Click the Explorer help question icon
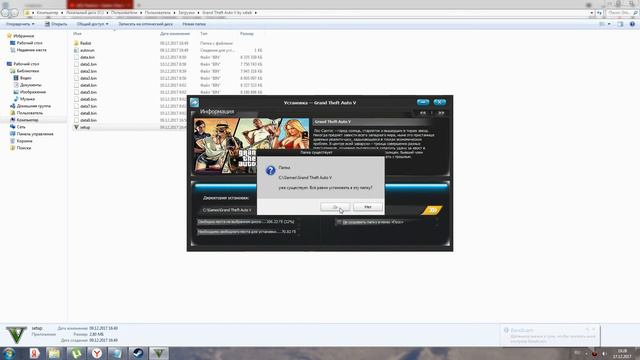 632,24
